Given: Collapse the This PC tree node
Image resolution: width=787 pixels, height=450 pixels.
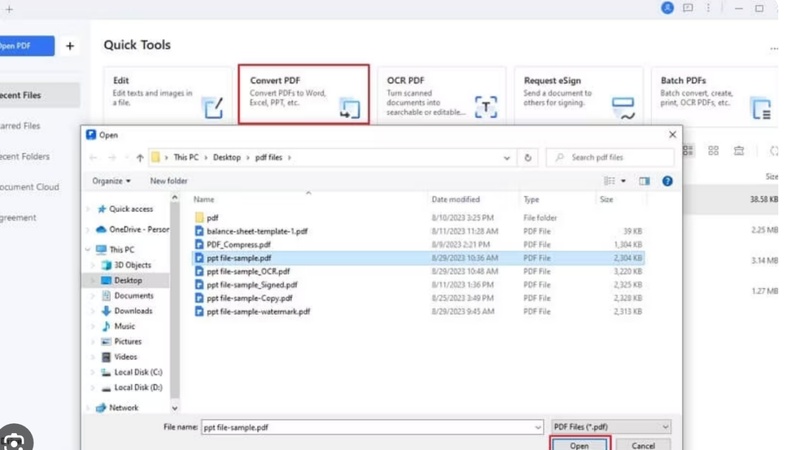Looking at the screenshot, I should click(x=88, y=249).
